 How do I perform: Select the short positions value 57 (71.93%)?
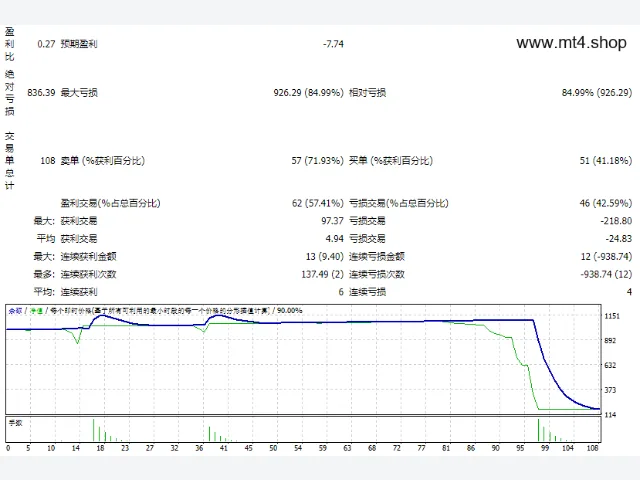[318, 161]
